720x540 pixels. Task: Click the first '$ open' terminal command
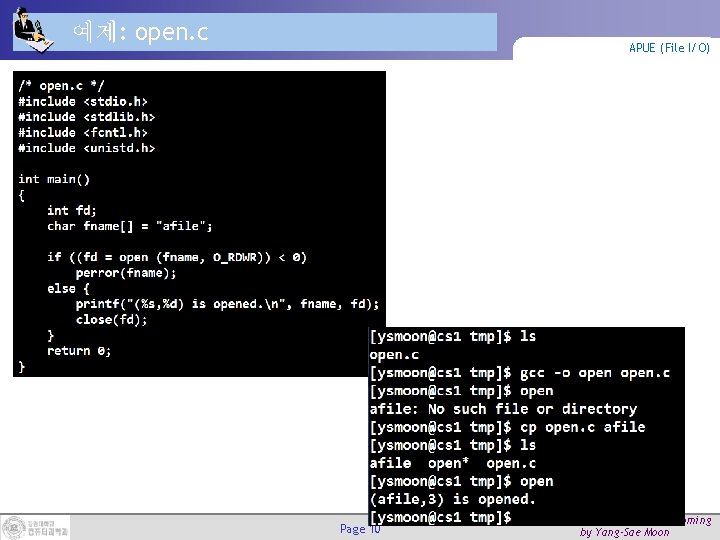click(x=461, y=391)
